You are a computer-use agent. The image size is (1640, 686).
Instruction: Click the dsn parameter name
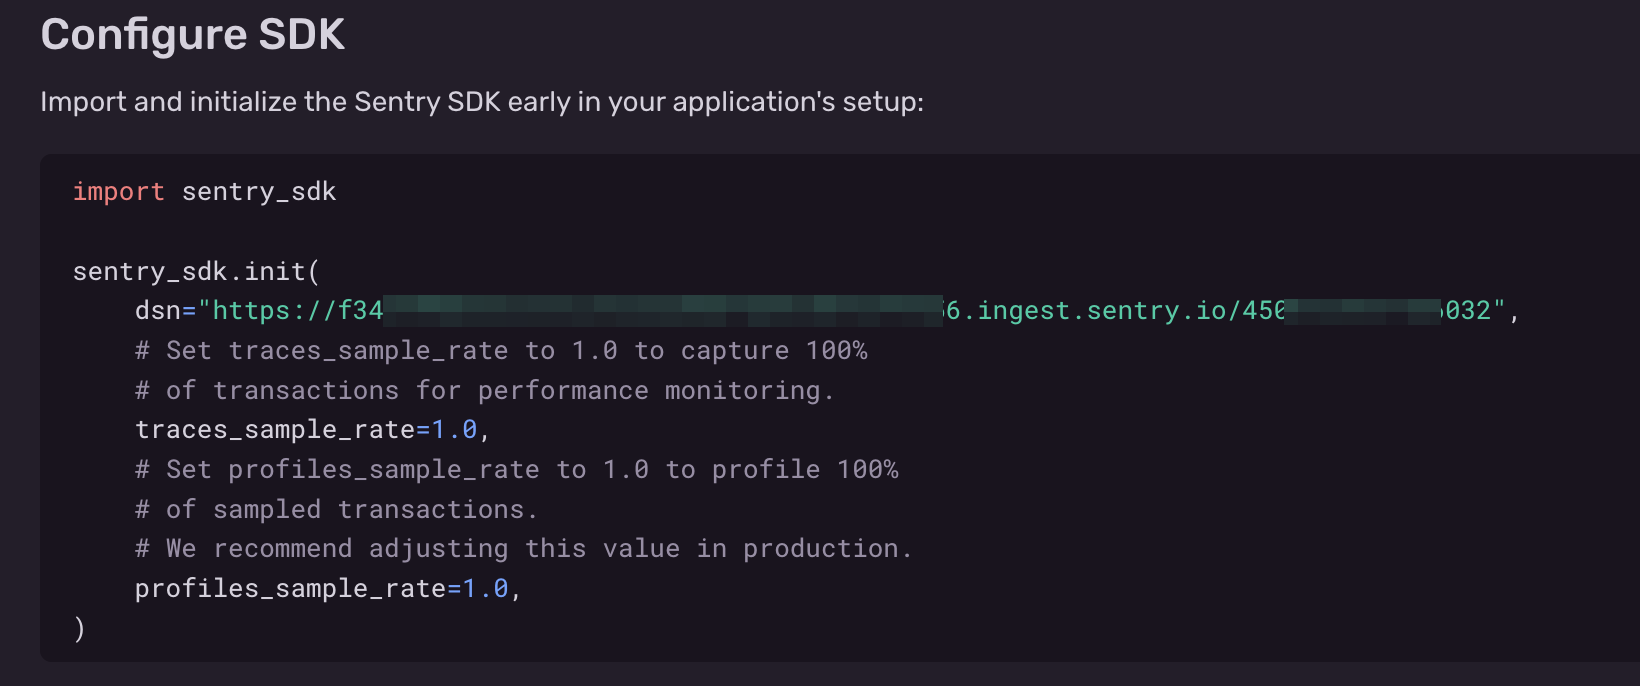pos(157,311)
